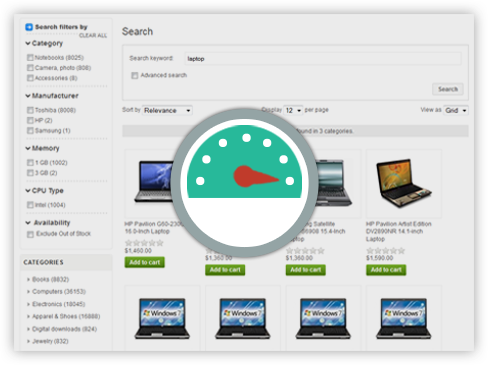Click arrow beside Jewelry category
The width and height of the screenshot is (488, 365).
pos(28,341)
